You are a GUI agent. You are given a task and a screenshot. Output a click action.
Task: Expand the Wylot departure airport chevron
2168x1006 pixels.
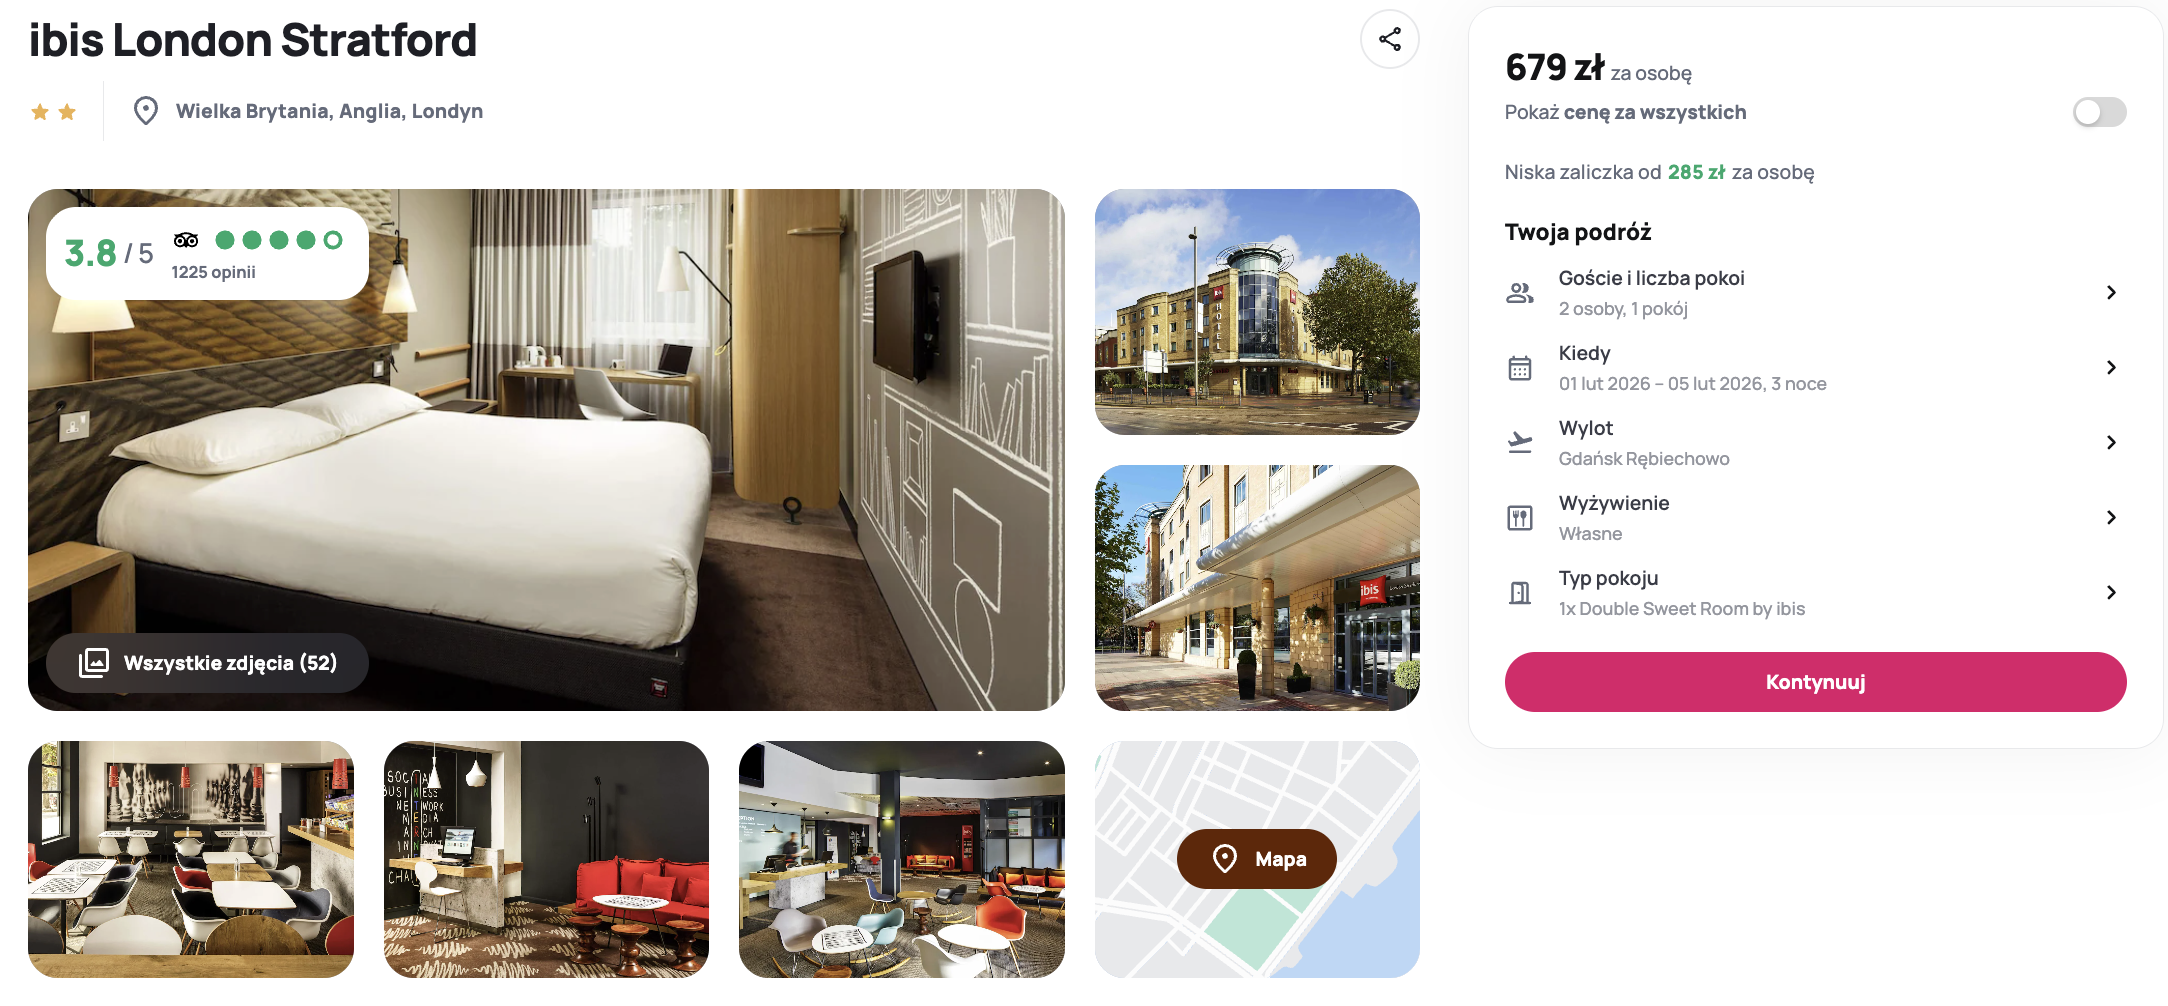tap(2111, 443)
